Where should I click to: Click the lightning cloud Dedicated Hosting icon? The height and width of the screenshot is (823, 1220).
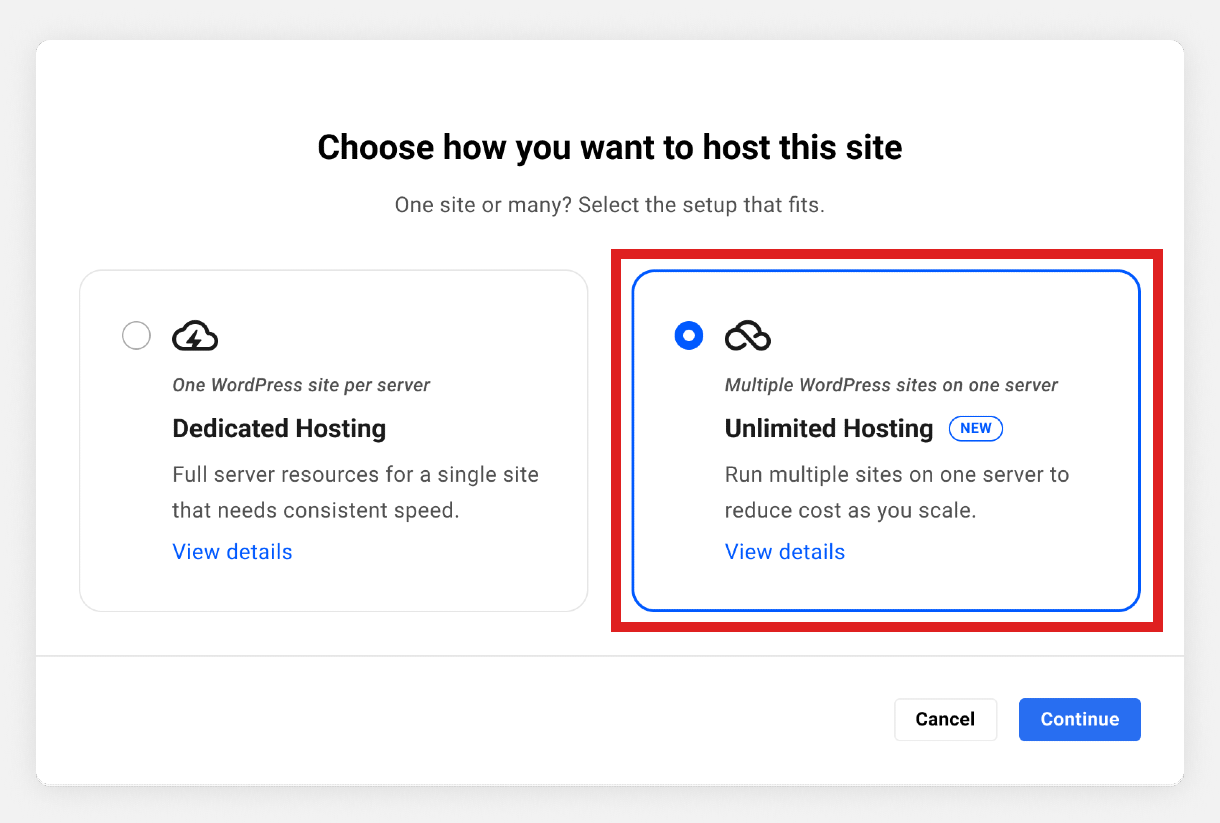(195, 336)
